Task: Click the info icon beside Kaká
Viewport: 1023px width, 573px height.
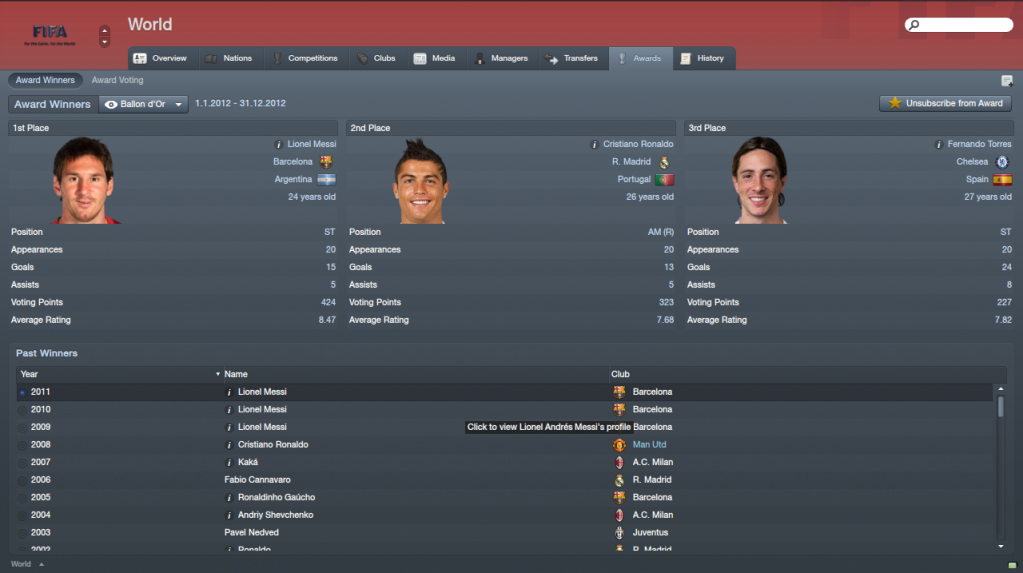Action: (x=229, y=463)
